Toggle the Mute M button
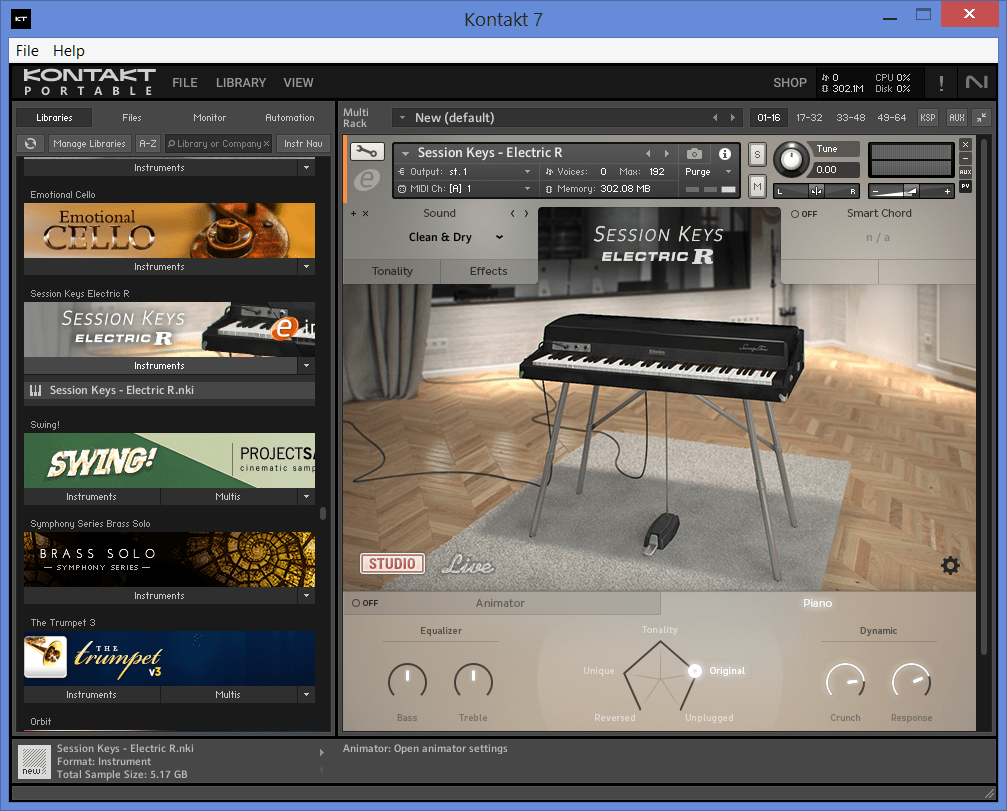Image resolution: width=1007 pixels, height=811 pixels. tap(757, 187)
